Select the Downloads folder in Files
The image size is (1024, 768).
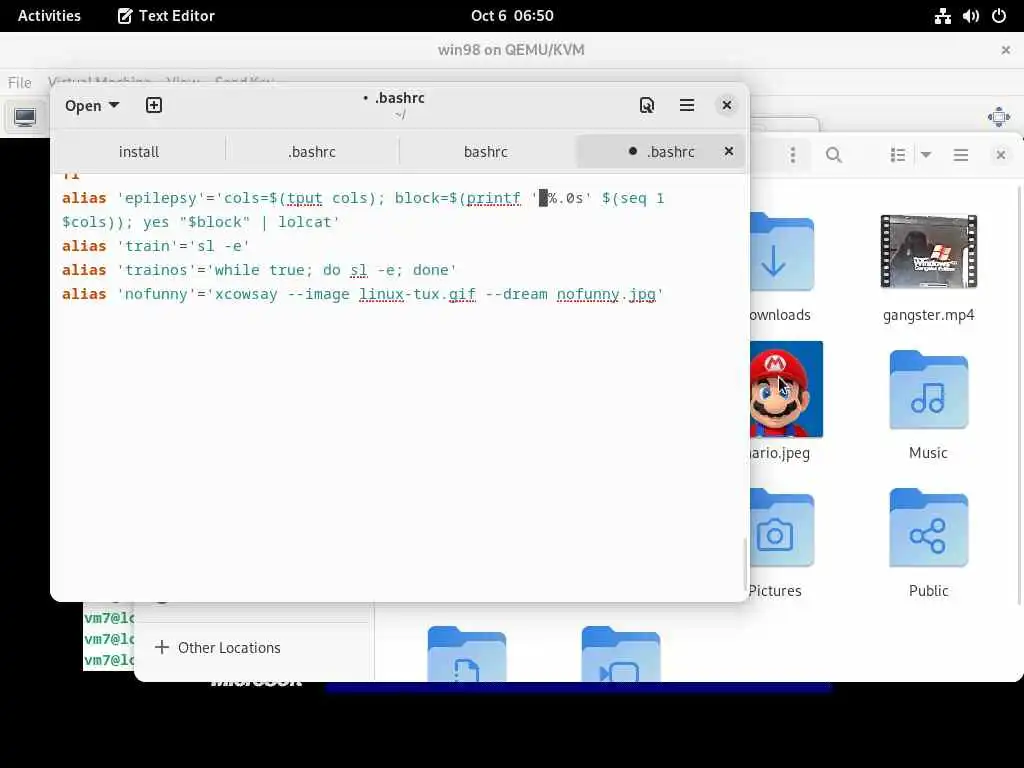pyautogui.click(x=782, y=253)
